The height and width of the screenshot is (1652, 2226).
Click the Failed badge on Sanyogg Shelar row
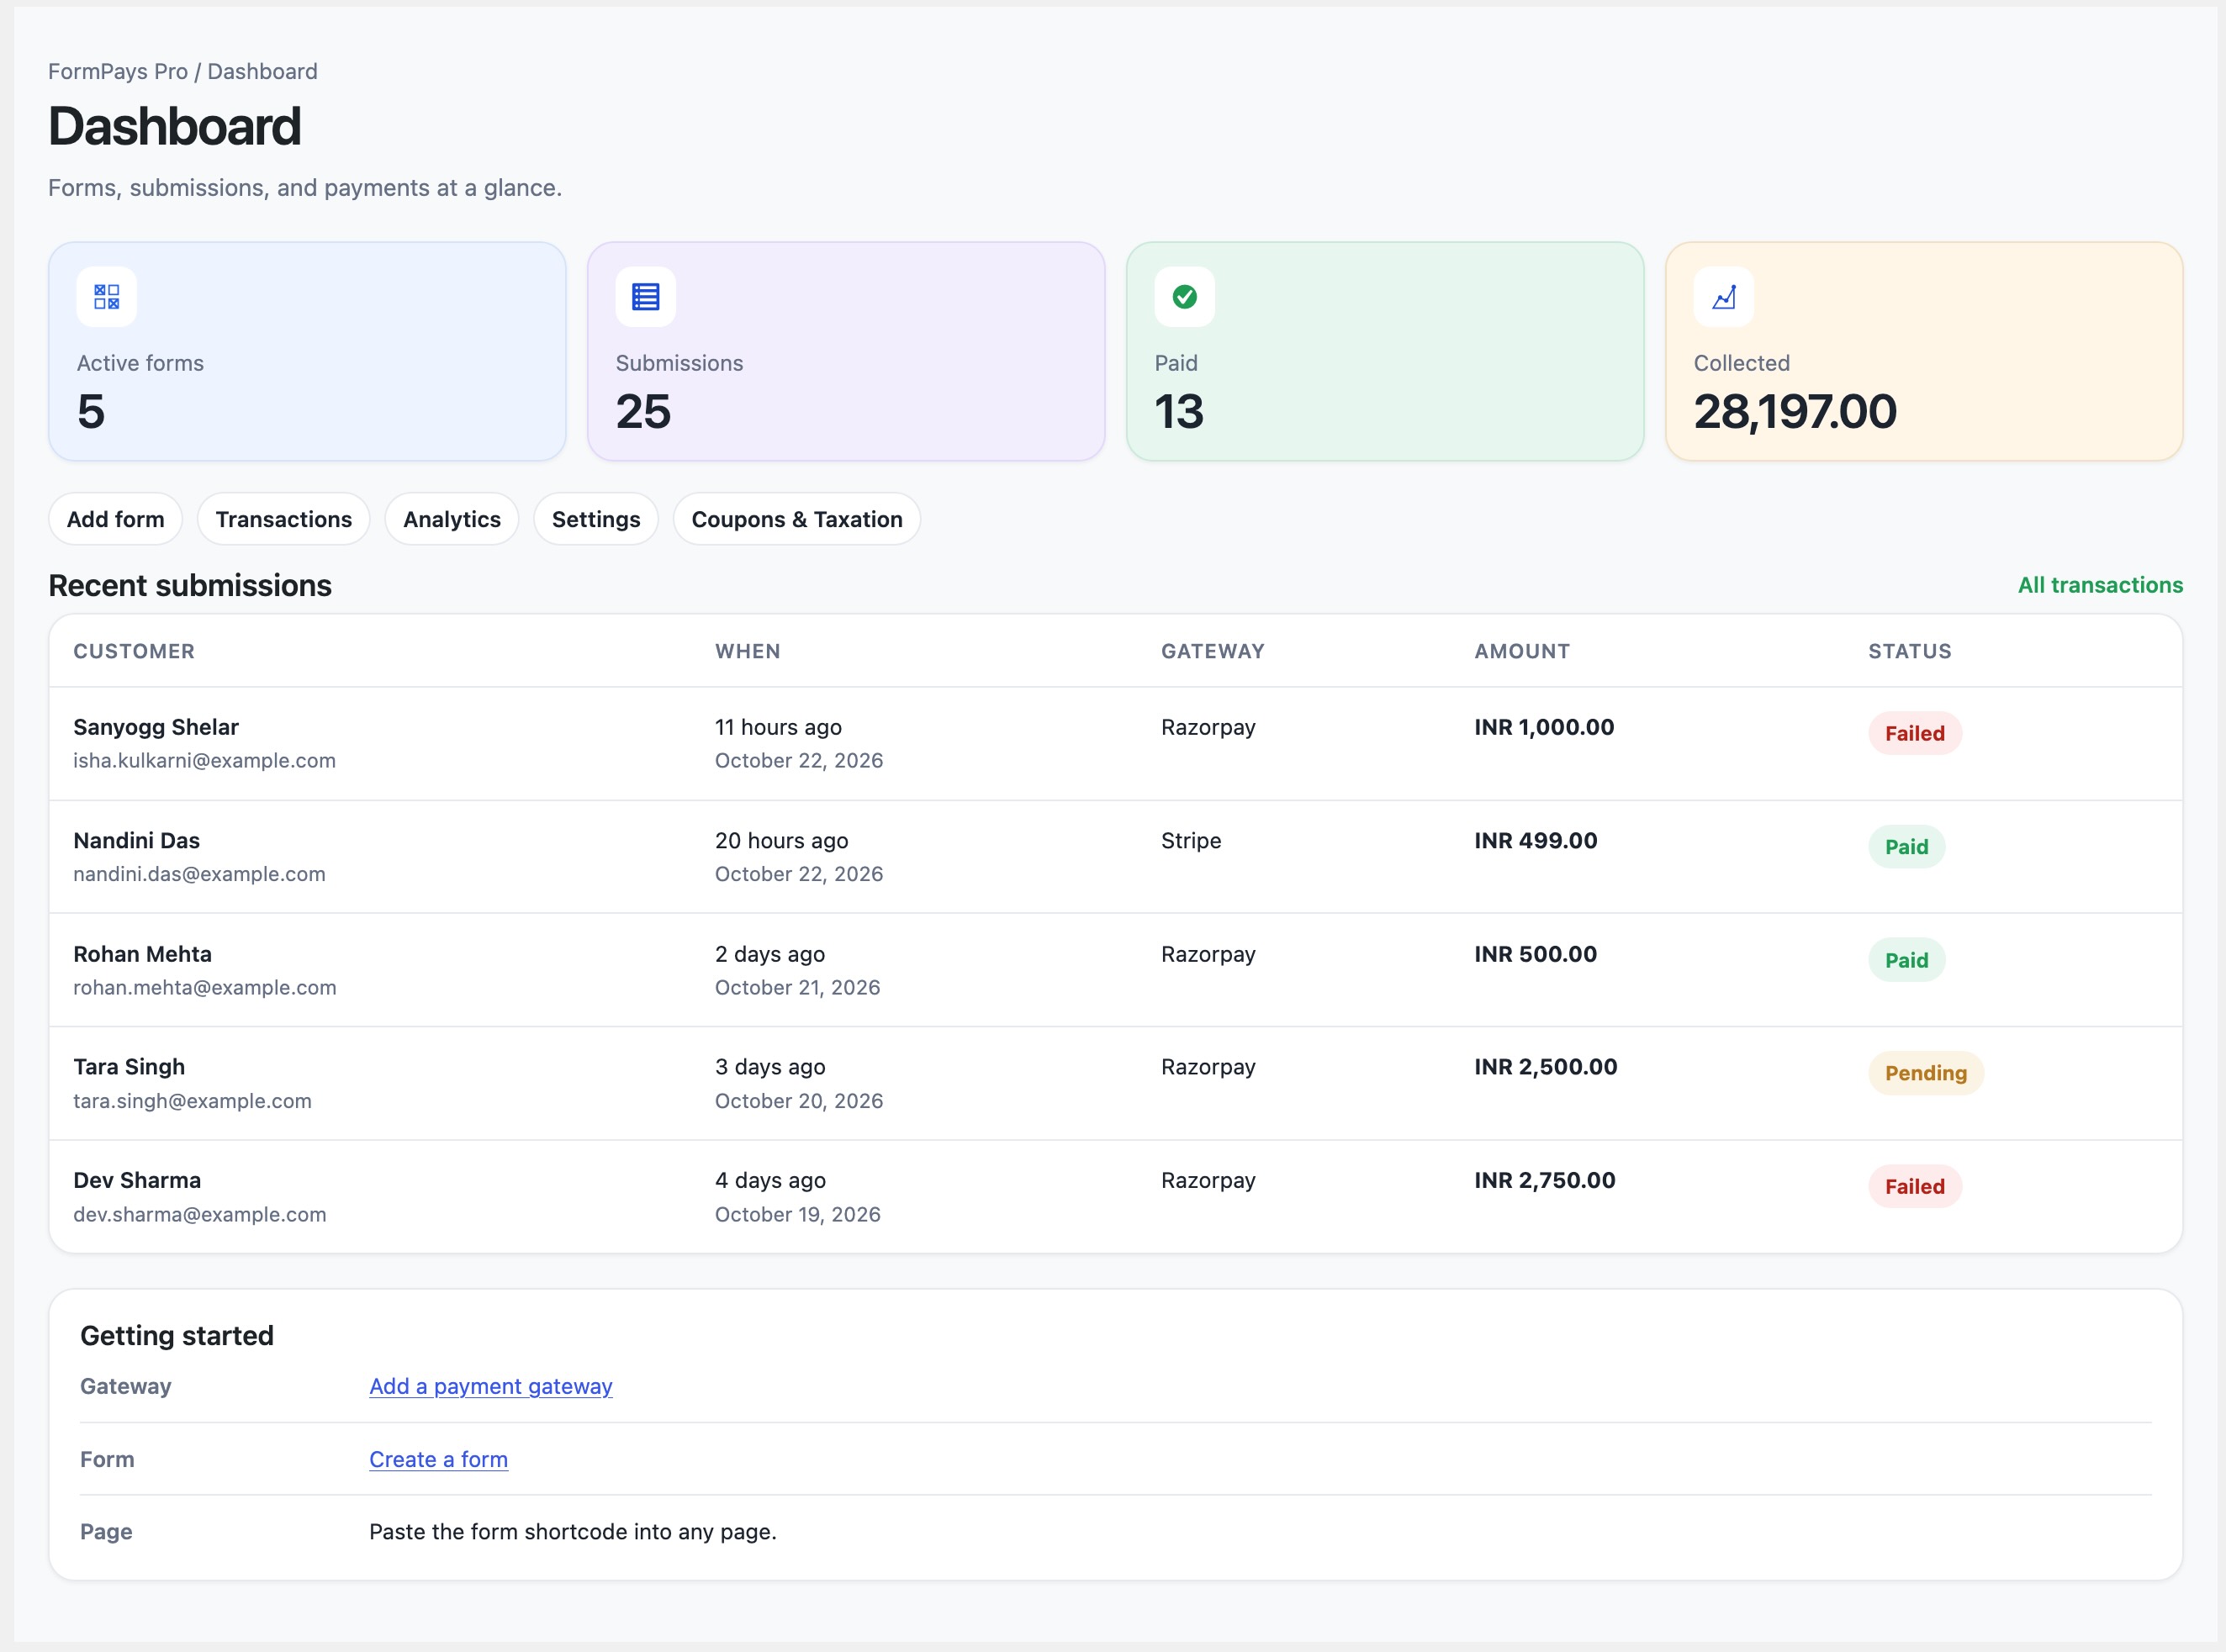pos(1915,733)
